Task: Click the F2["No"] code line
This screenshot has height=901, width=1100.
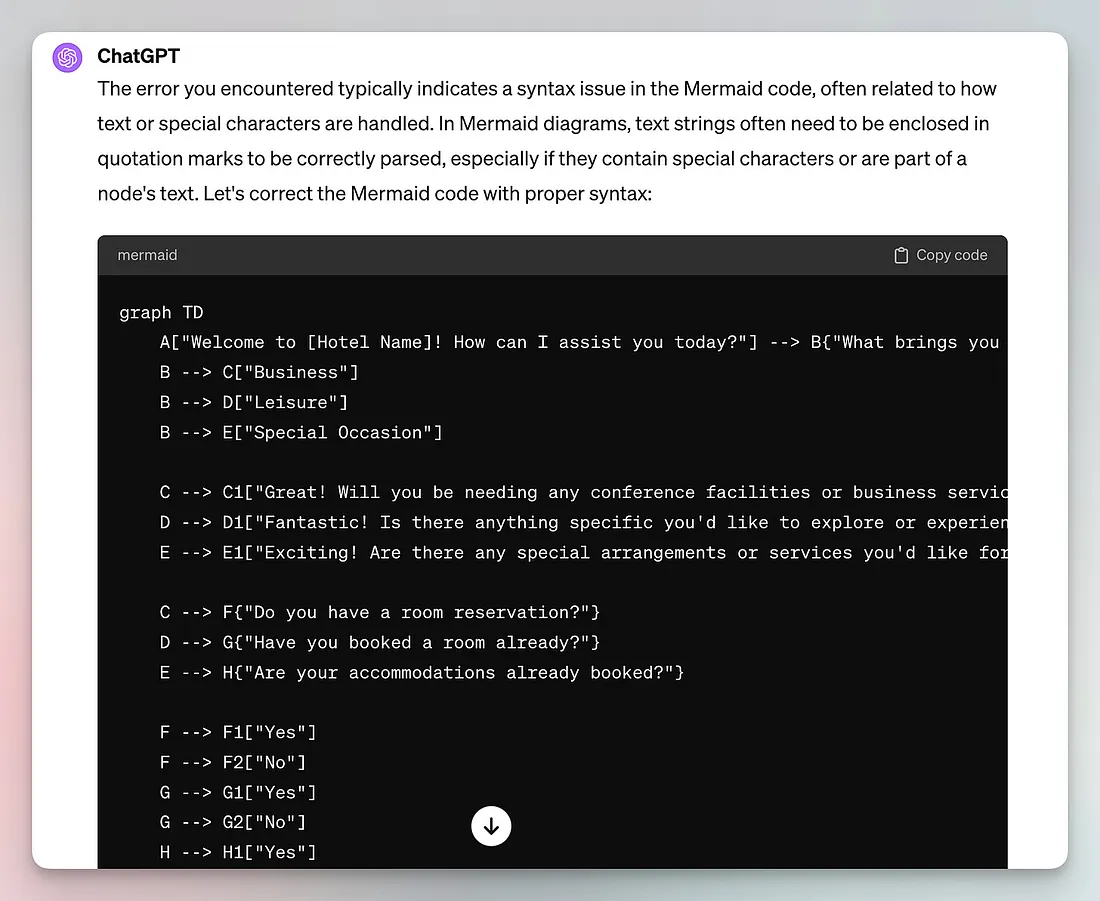Action: [x=232, y=762]
